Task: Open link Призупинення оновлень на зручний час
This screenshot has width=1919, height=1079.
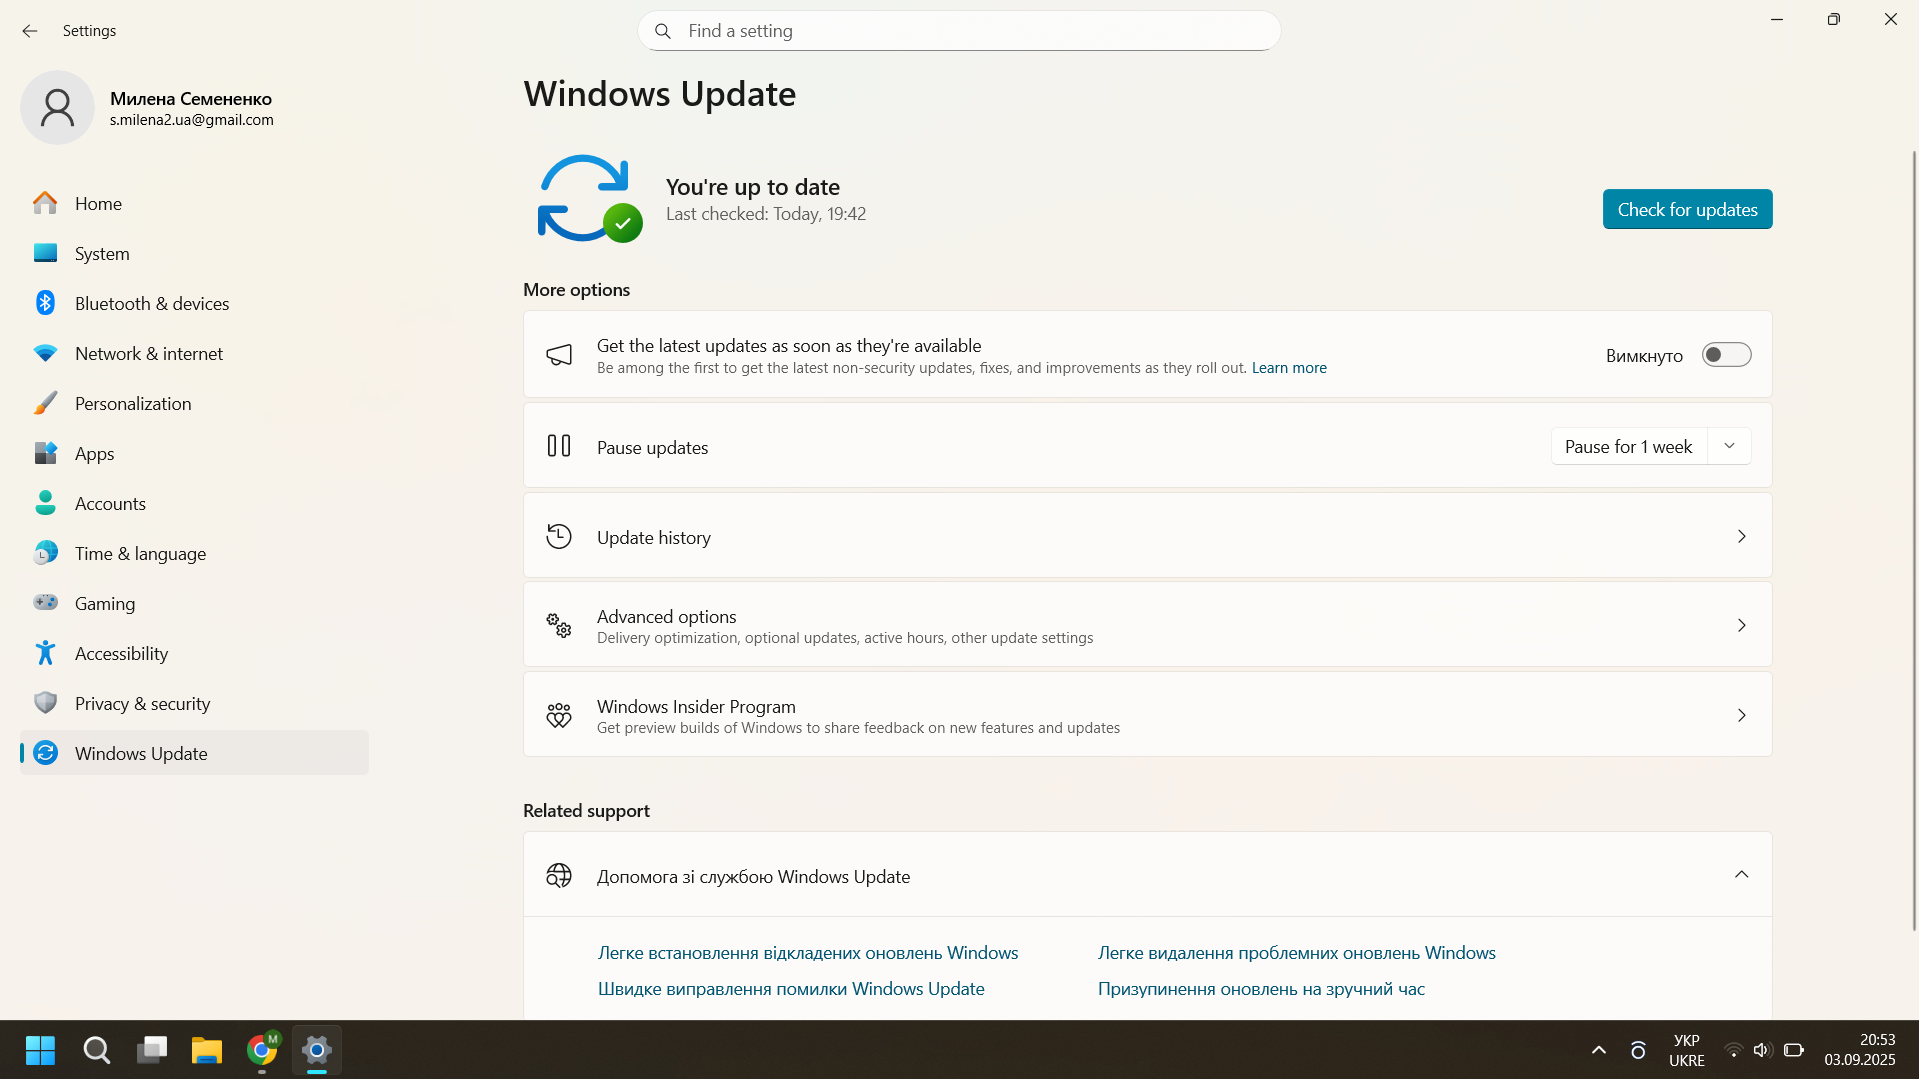Action: [x=1261, y=989]
